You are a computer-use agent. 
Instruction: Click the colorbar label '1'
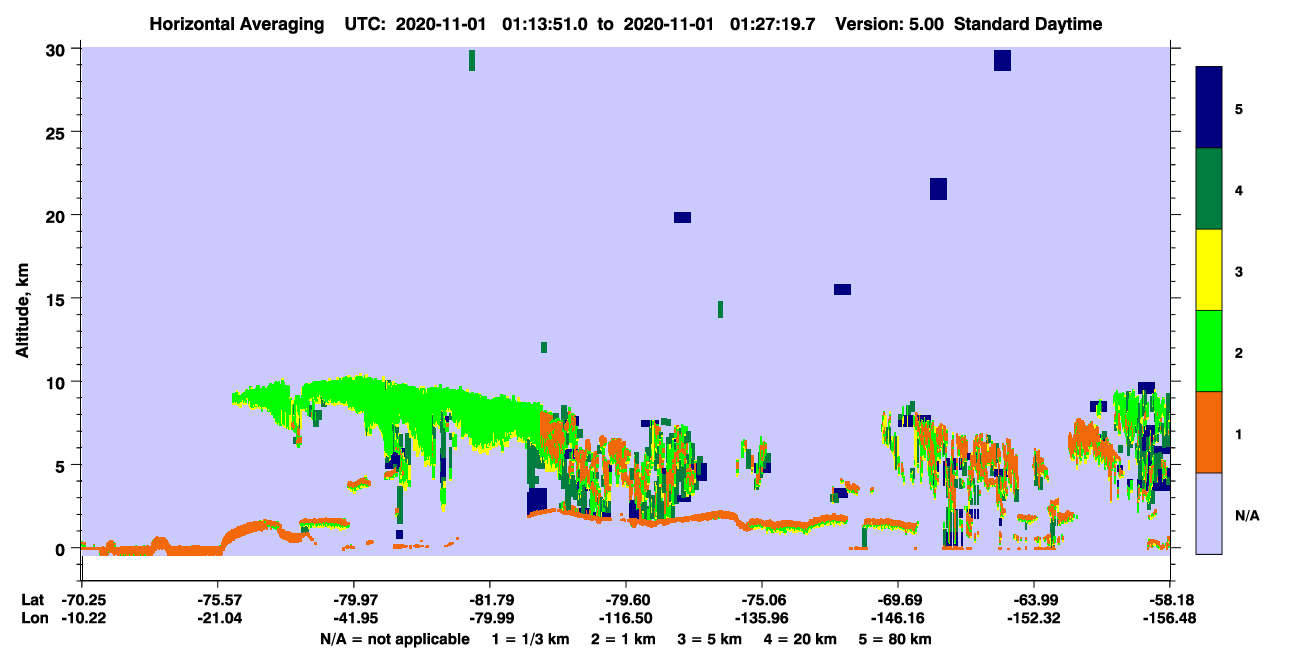[1239, 433]
